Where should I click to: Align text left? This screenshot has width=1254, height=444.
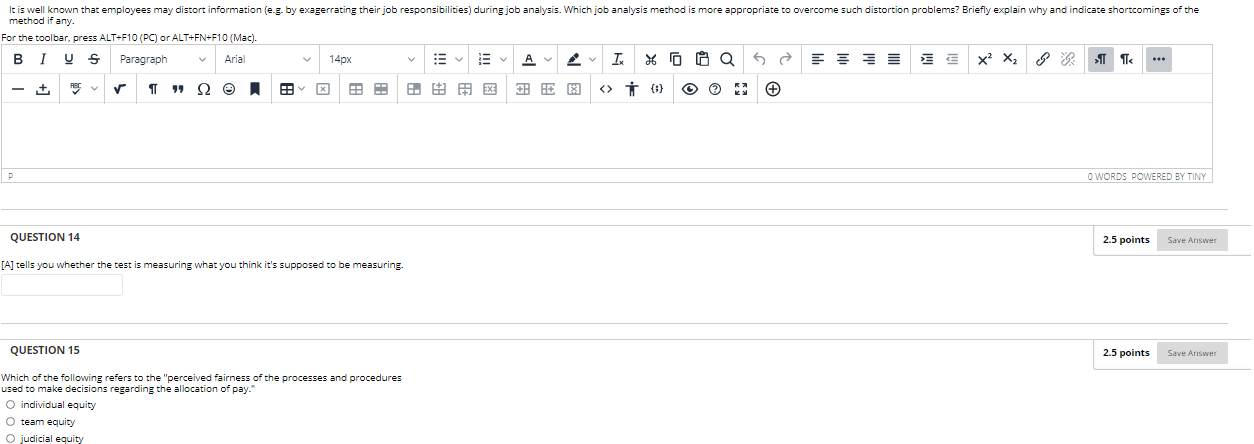[x=818, y=59]
